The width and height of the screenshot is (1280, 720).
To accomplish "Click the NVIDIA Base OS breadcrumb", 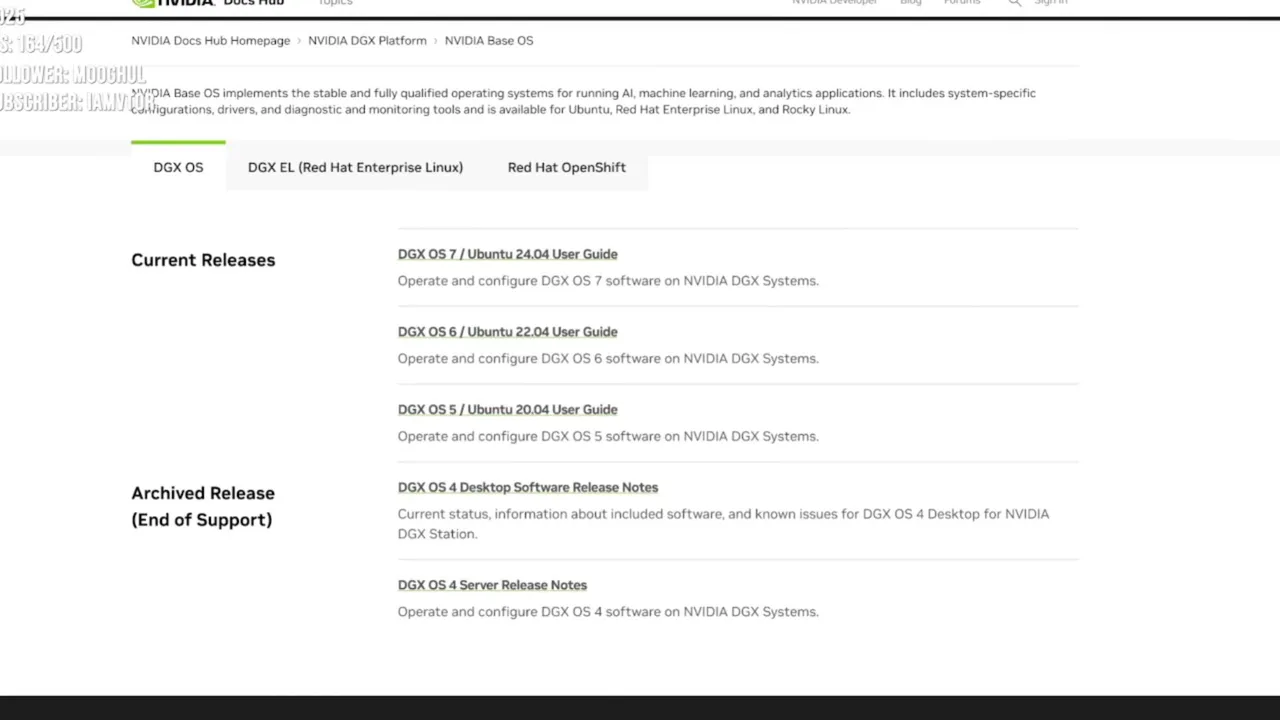I will (489, 41).
